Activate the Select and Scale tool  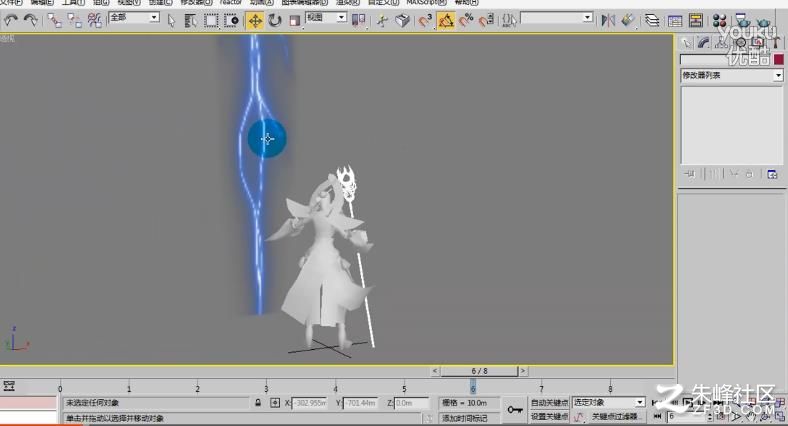coord(294,21)
